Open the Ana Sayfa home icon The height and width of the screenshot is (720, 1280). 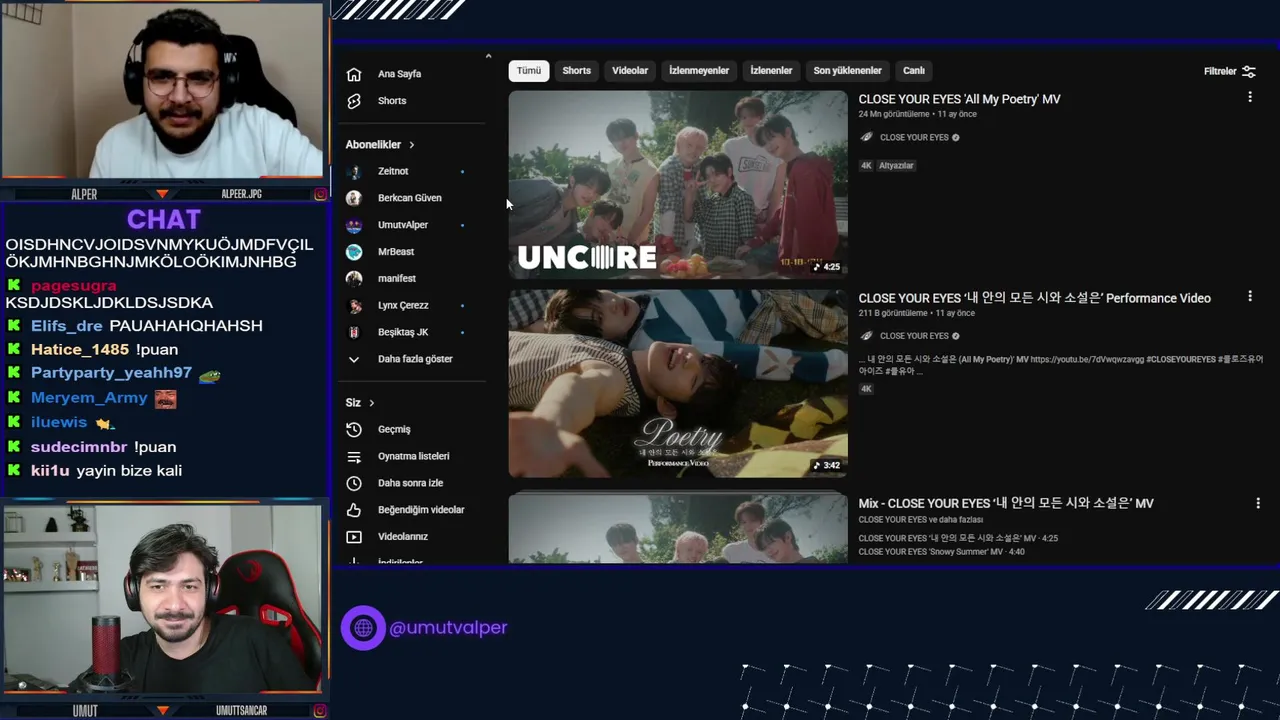click(353, 74)
